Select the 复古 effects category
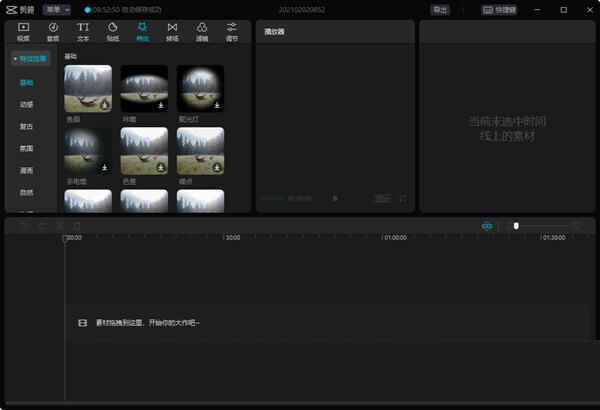The height and width of the screenshot is (410, 600). tap(27, 126)
